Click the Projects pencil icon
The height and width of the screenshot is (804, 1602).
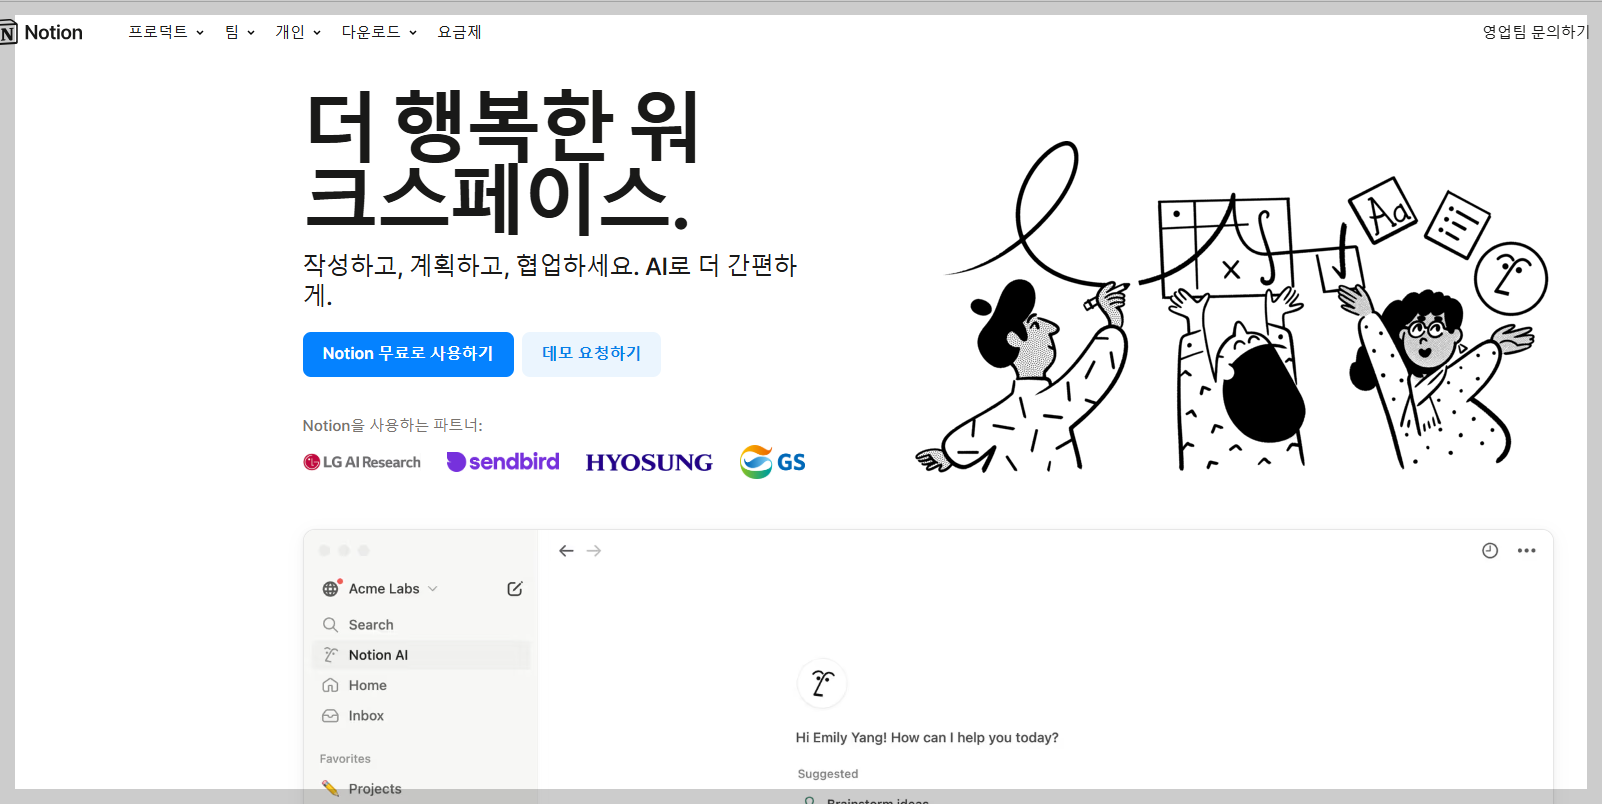tap(330, 789)
